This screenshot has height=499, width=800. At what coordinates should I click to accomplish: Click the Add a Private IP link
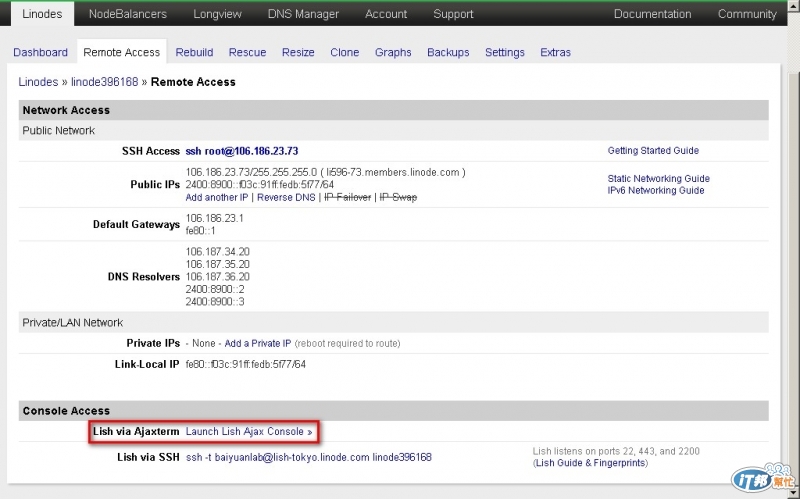point(258,343)
